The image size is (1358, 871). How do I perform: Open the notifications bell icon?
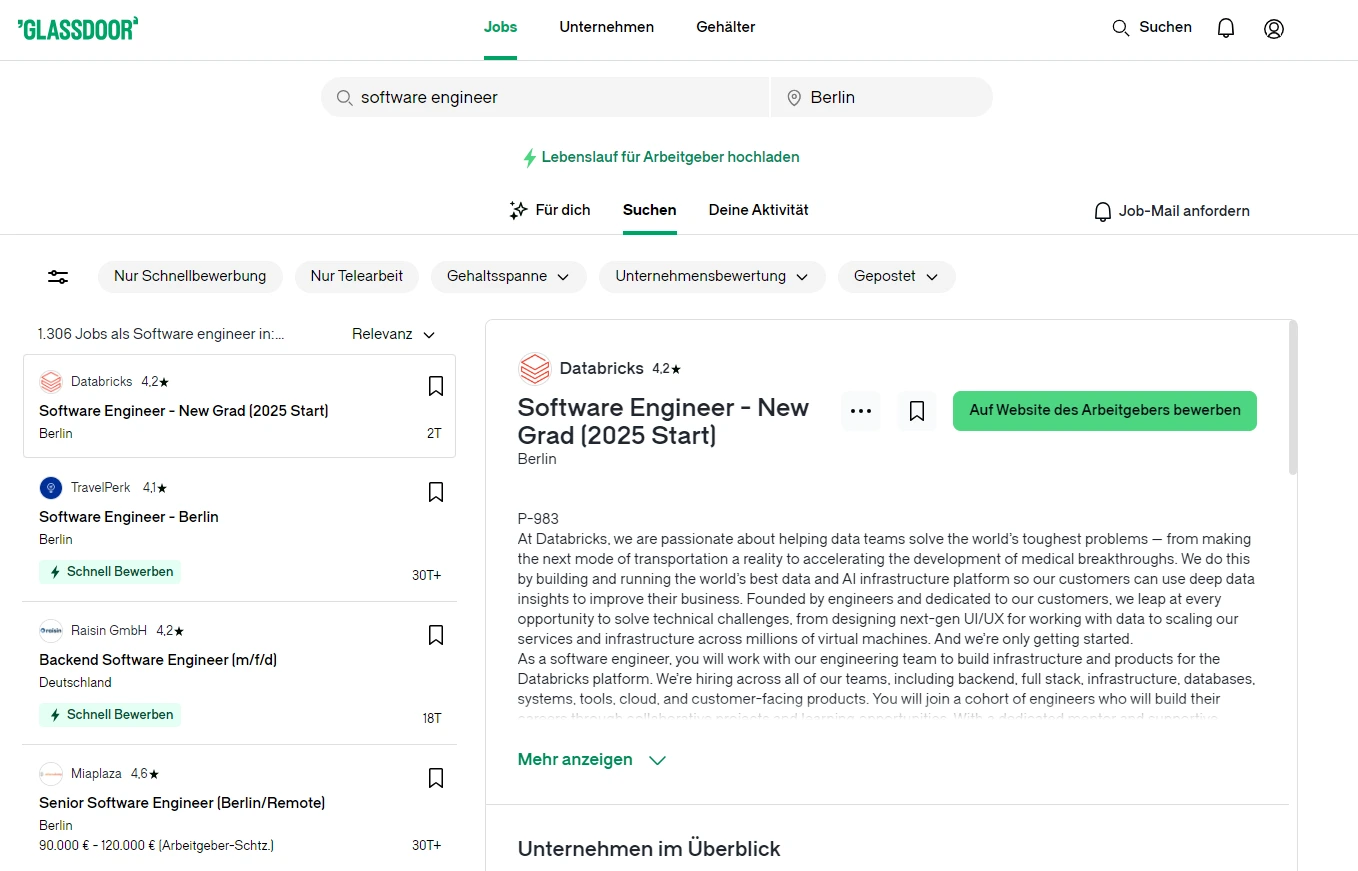1225,28
